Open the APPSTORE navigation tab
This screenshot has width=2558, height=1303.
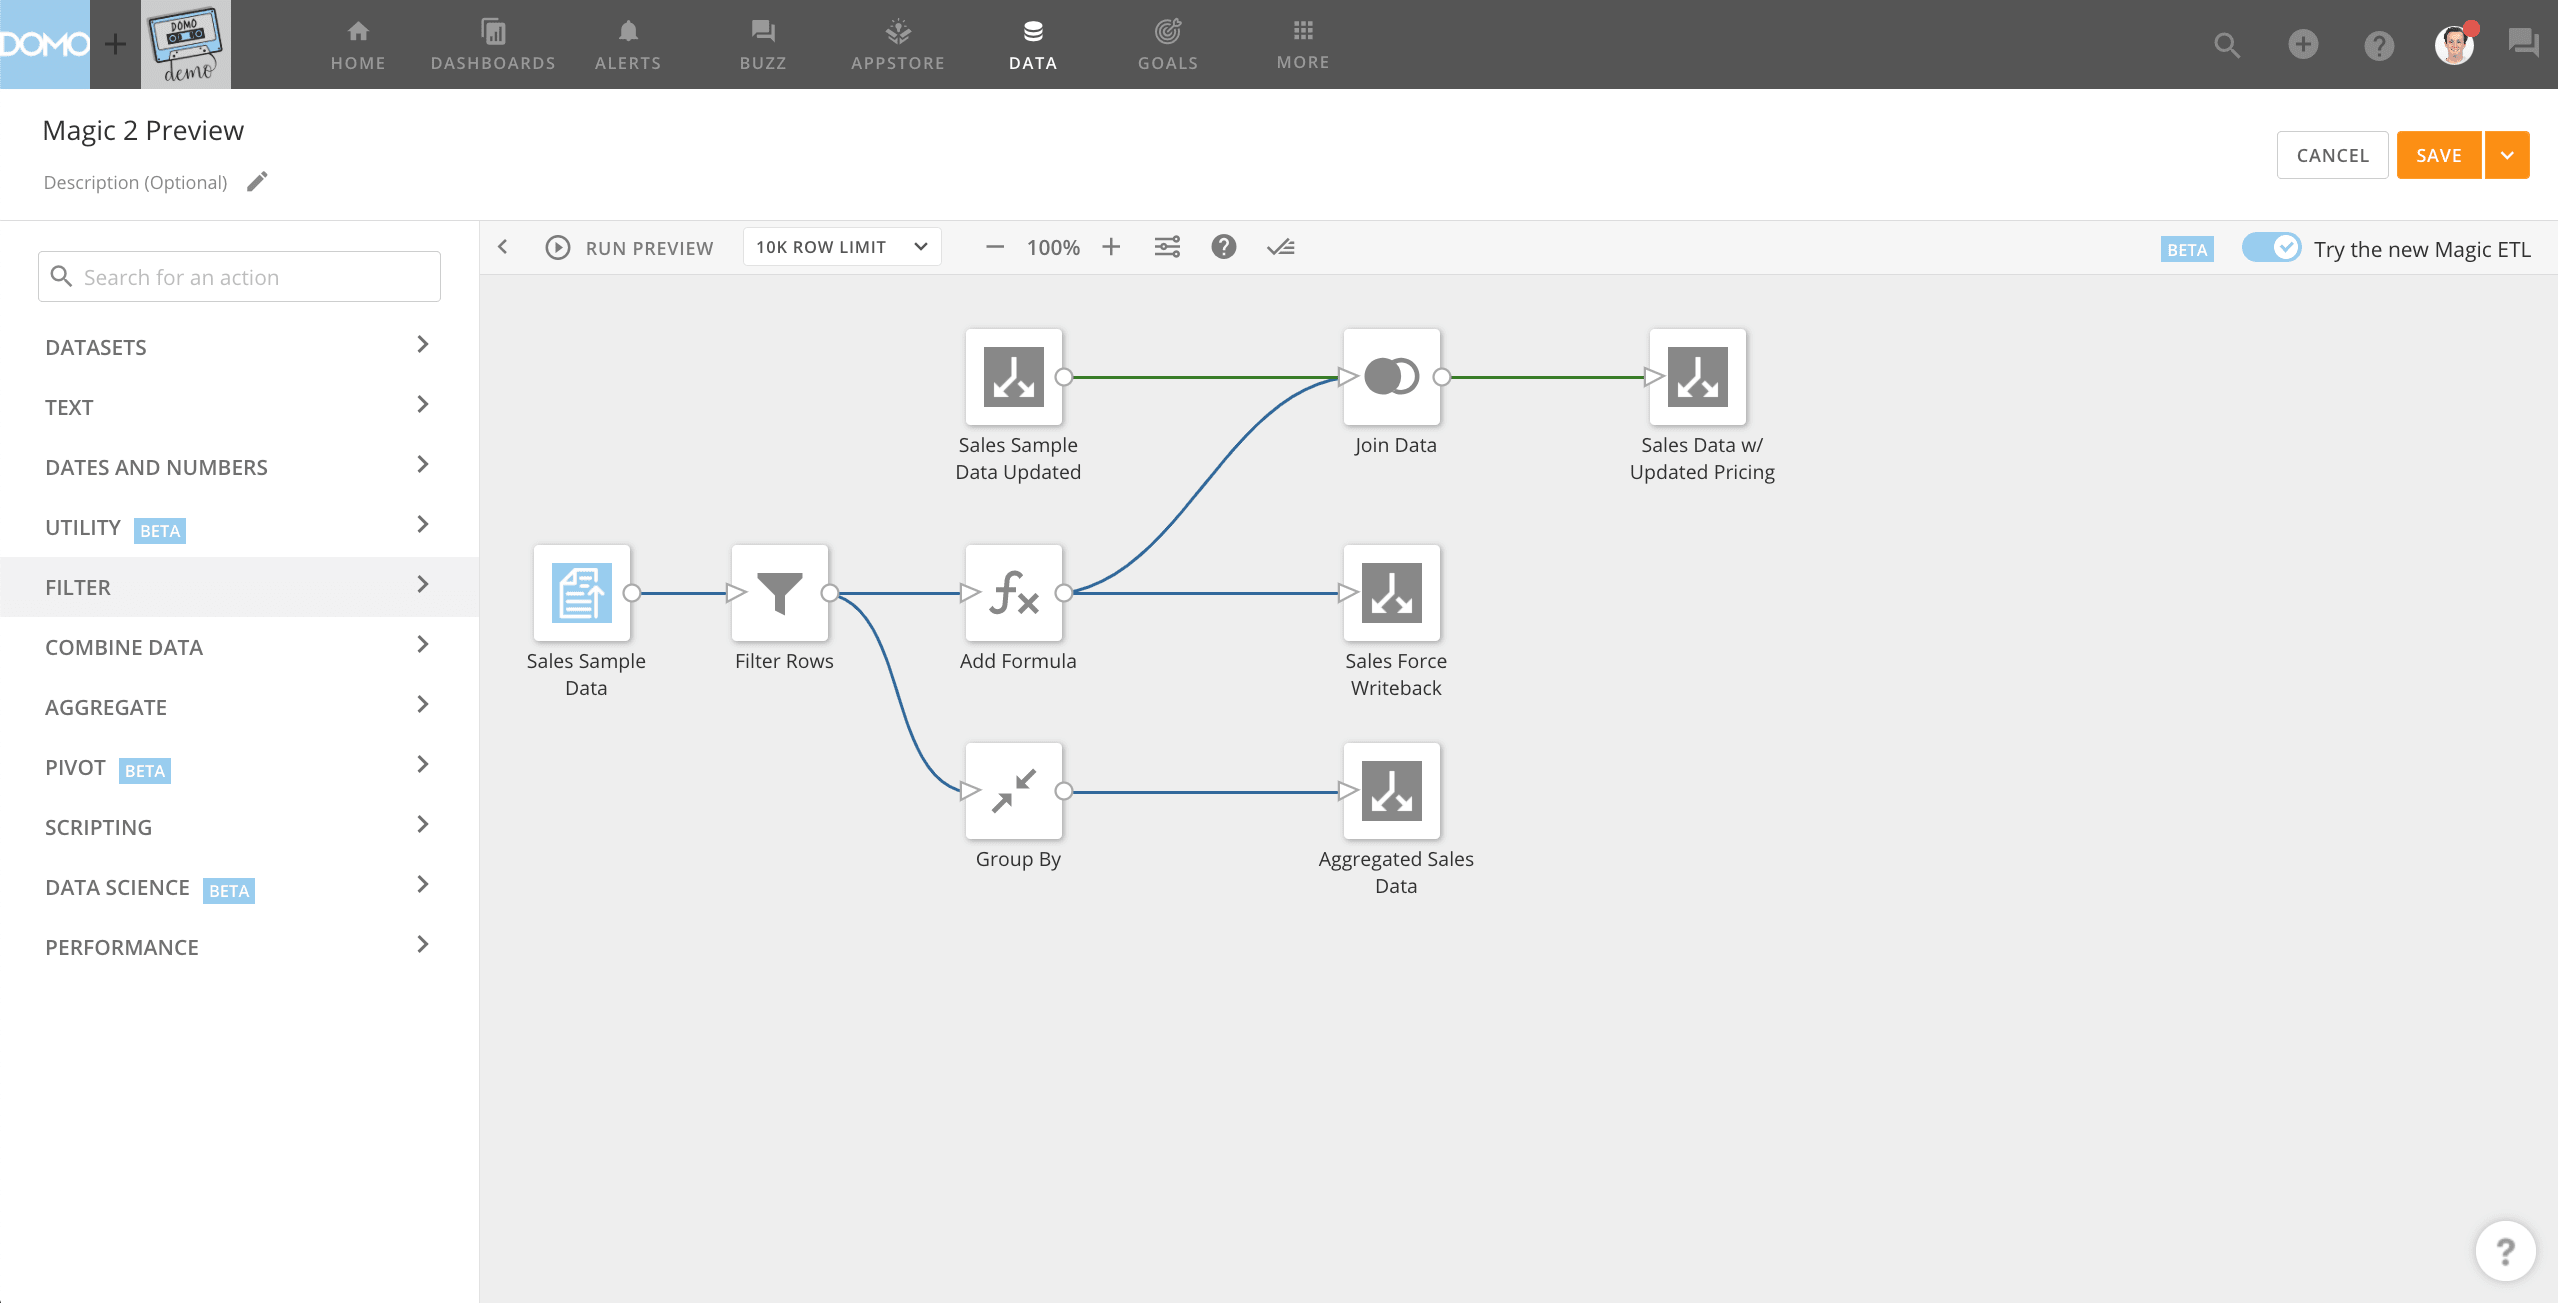tap(897, 44)
